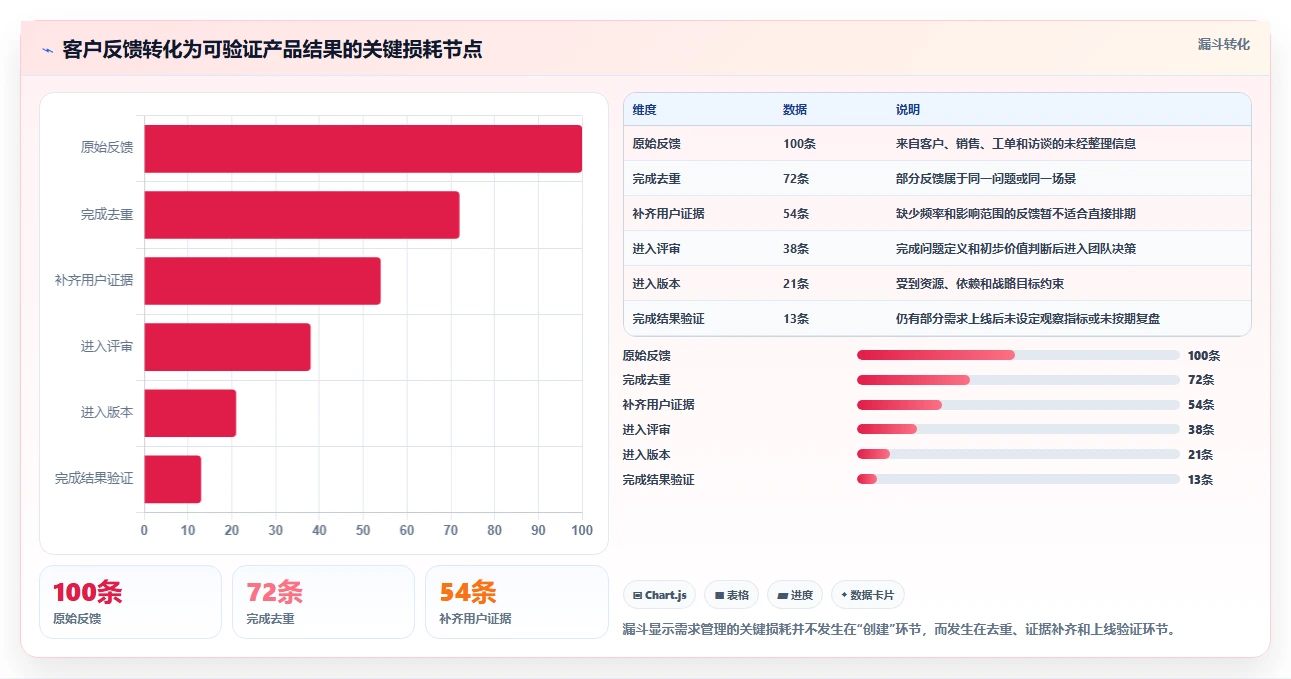This screenshot has width=1291, height=679.
Task: Click the 补齐用户证据 progress bar showing 54条
Action: (1018, 405)
